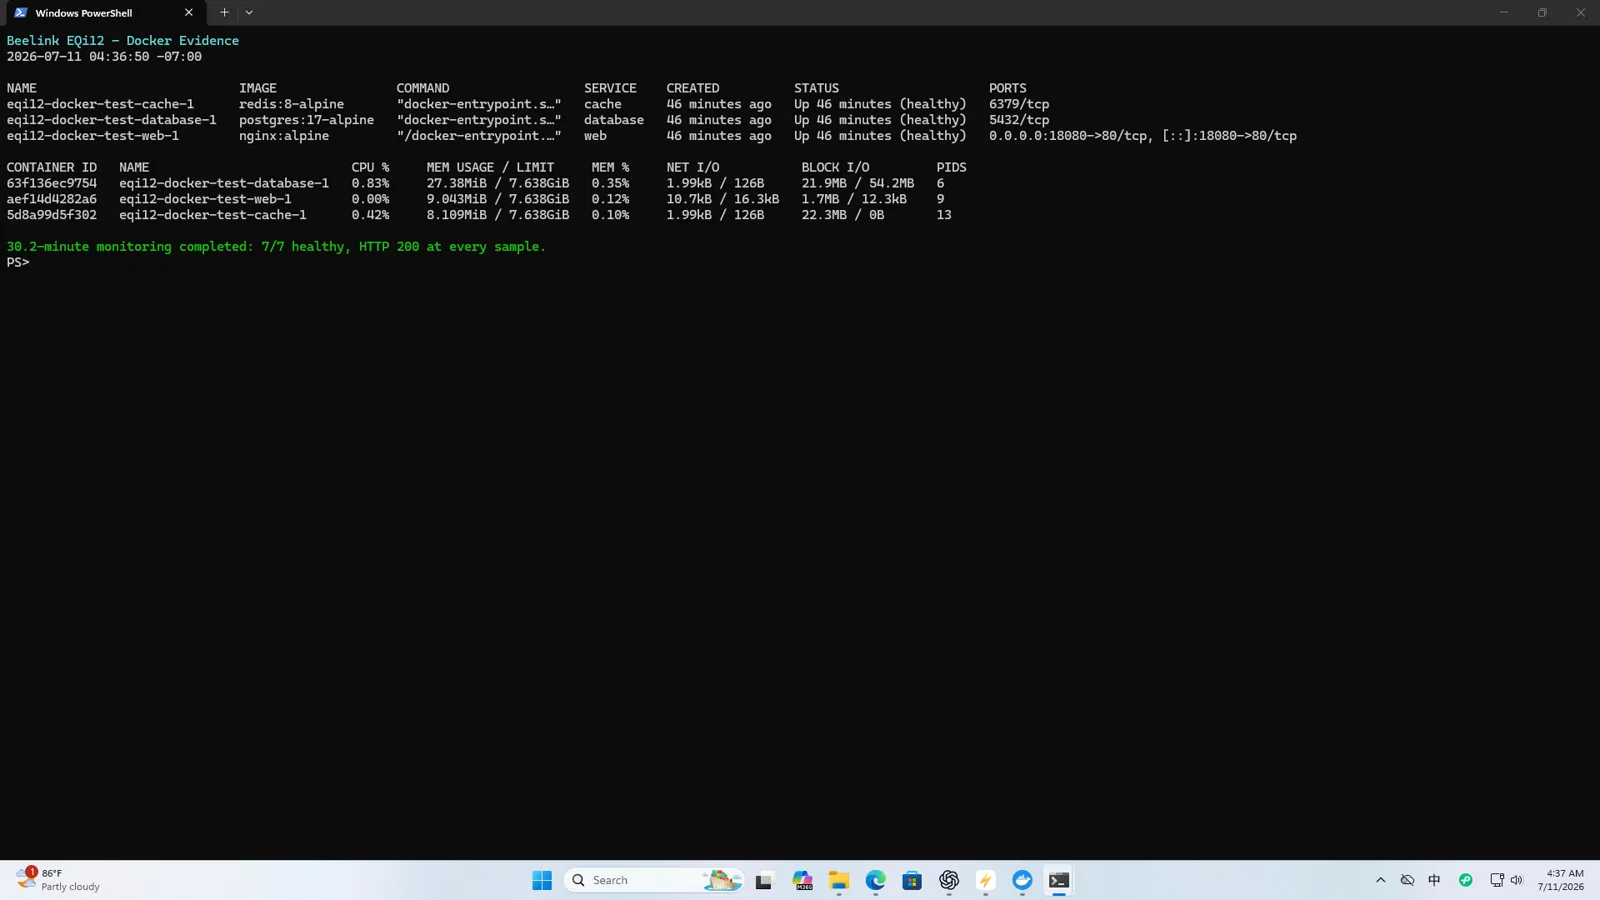Image resolution: width=1600 pixels, height=900 pixels.
Task: Click the taskbar Search box
Action: tap(654, 880)
